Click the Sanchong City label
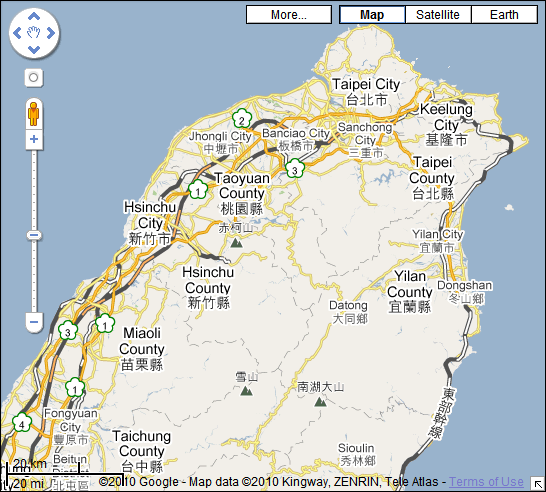 point(365,140)
